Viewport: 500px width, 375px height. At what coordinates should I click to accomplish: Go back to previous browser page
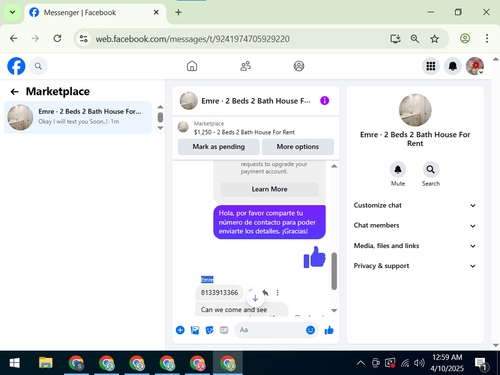click(x=14, y=39)
